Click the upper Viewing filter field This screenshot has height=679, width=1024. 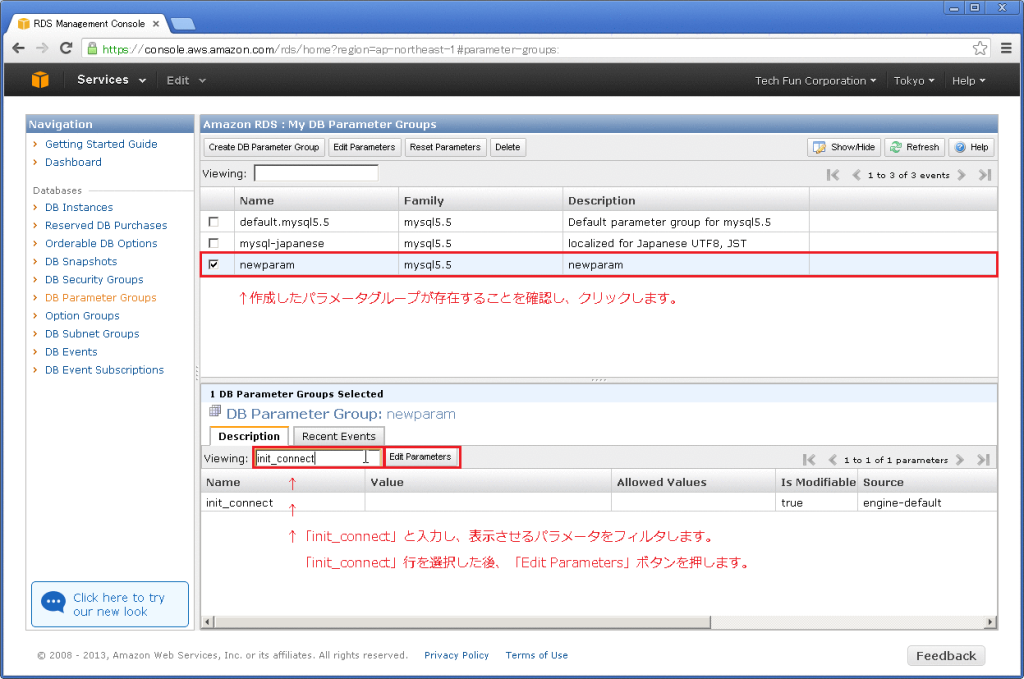tap(316, 174)
